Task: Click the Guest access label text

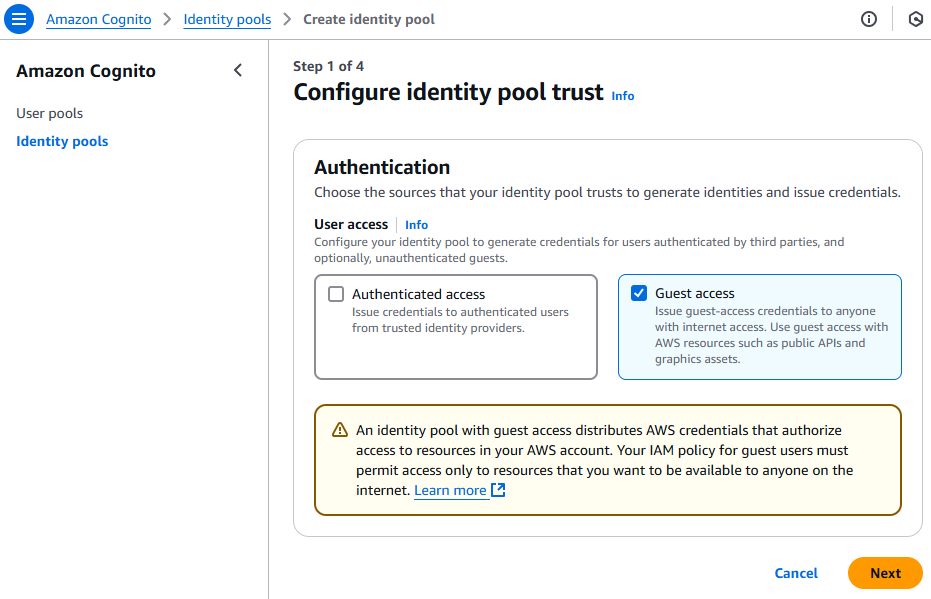Action: 695,293
